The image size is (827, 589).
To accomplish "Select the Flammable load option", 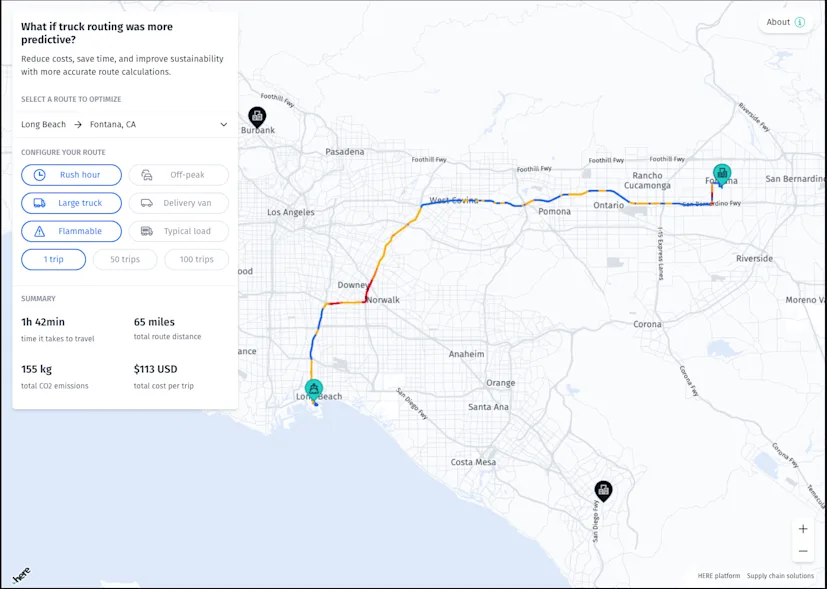I will point(71,231).
